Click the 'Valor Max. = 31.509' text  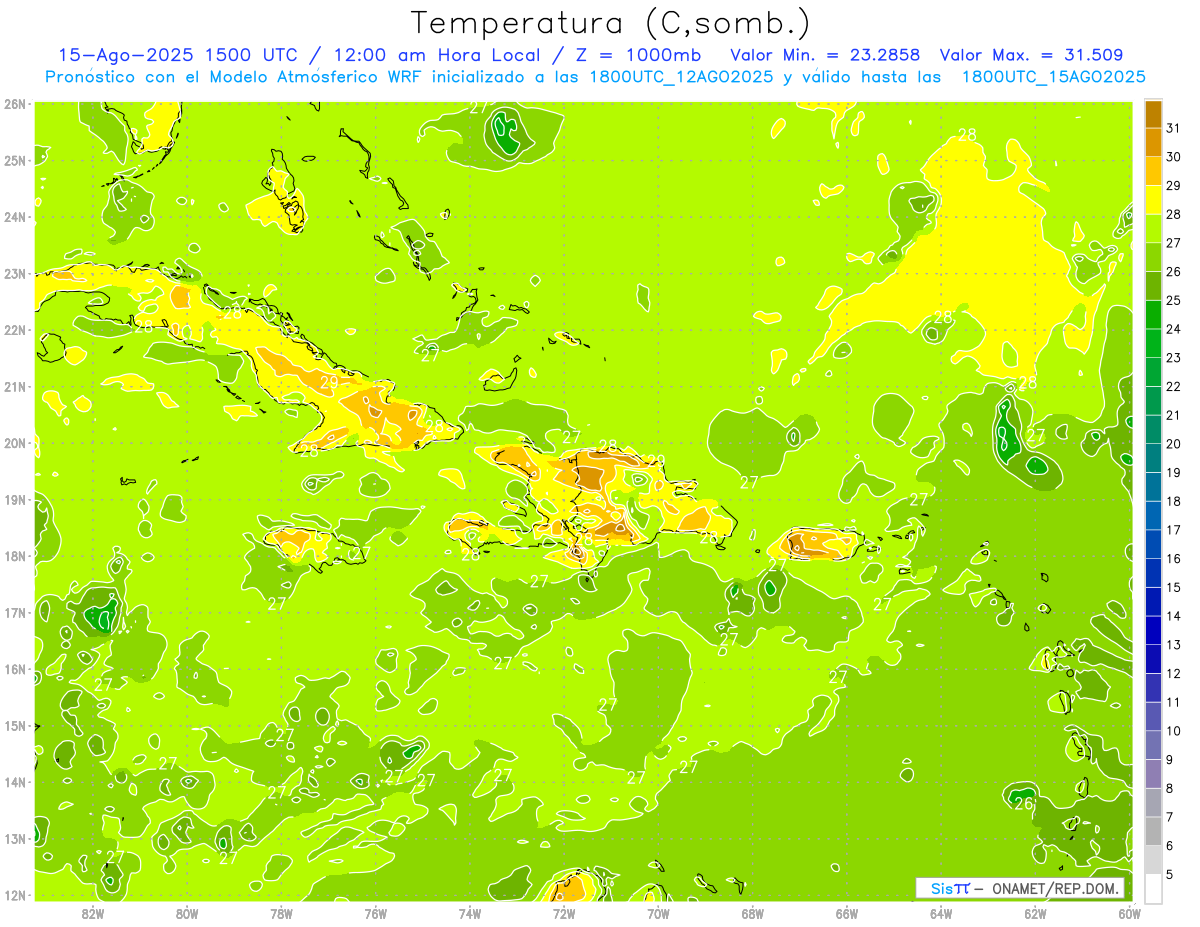tap(1032, 55)
